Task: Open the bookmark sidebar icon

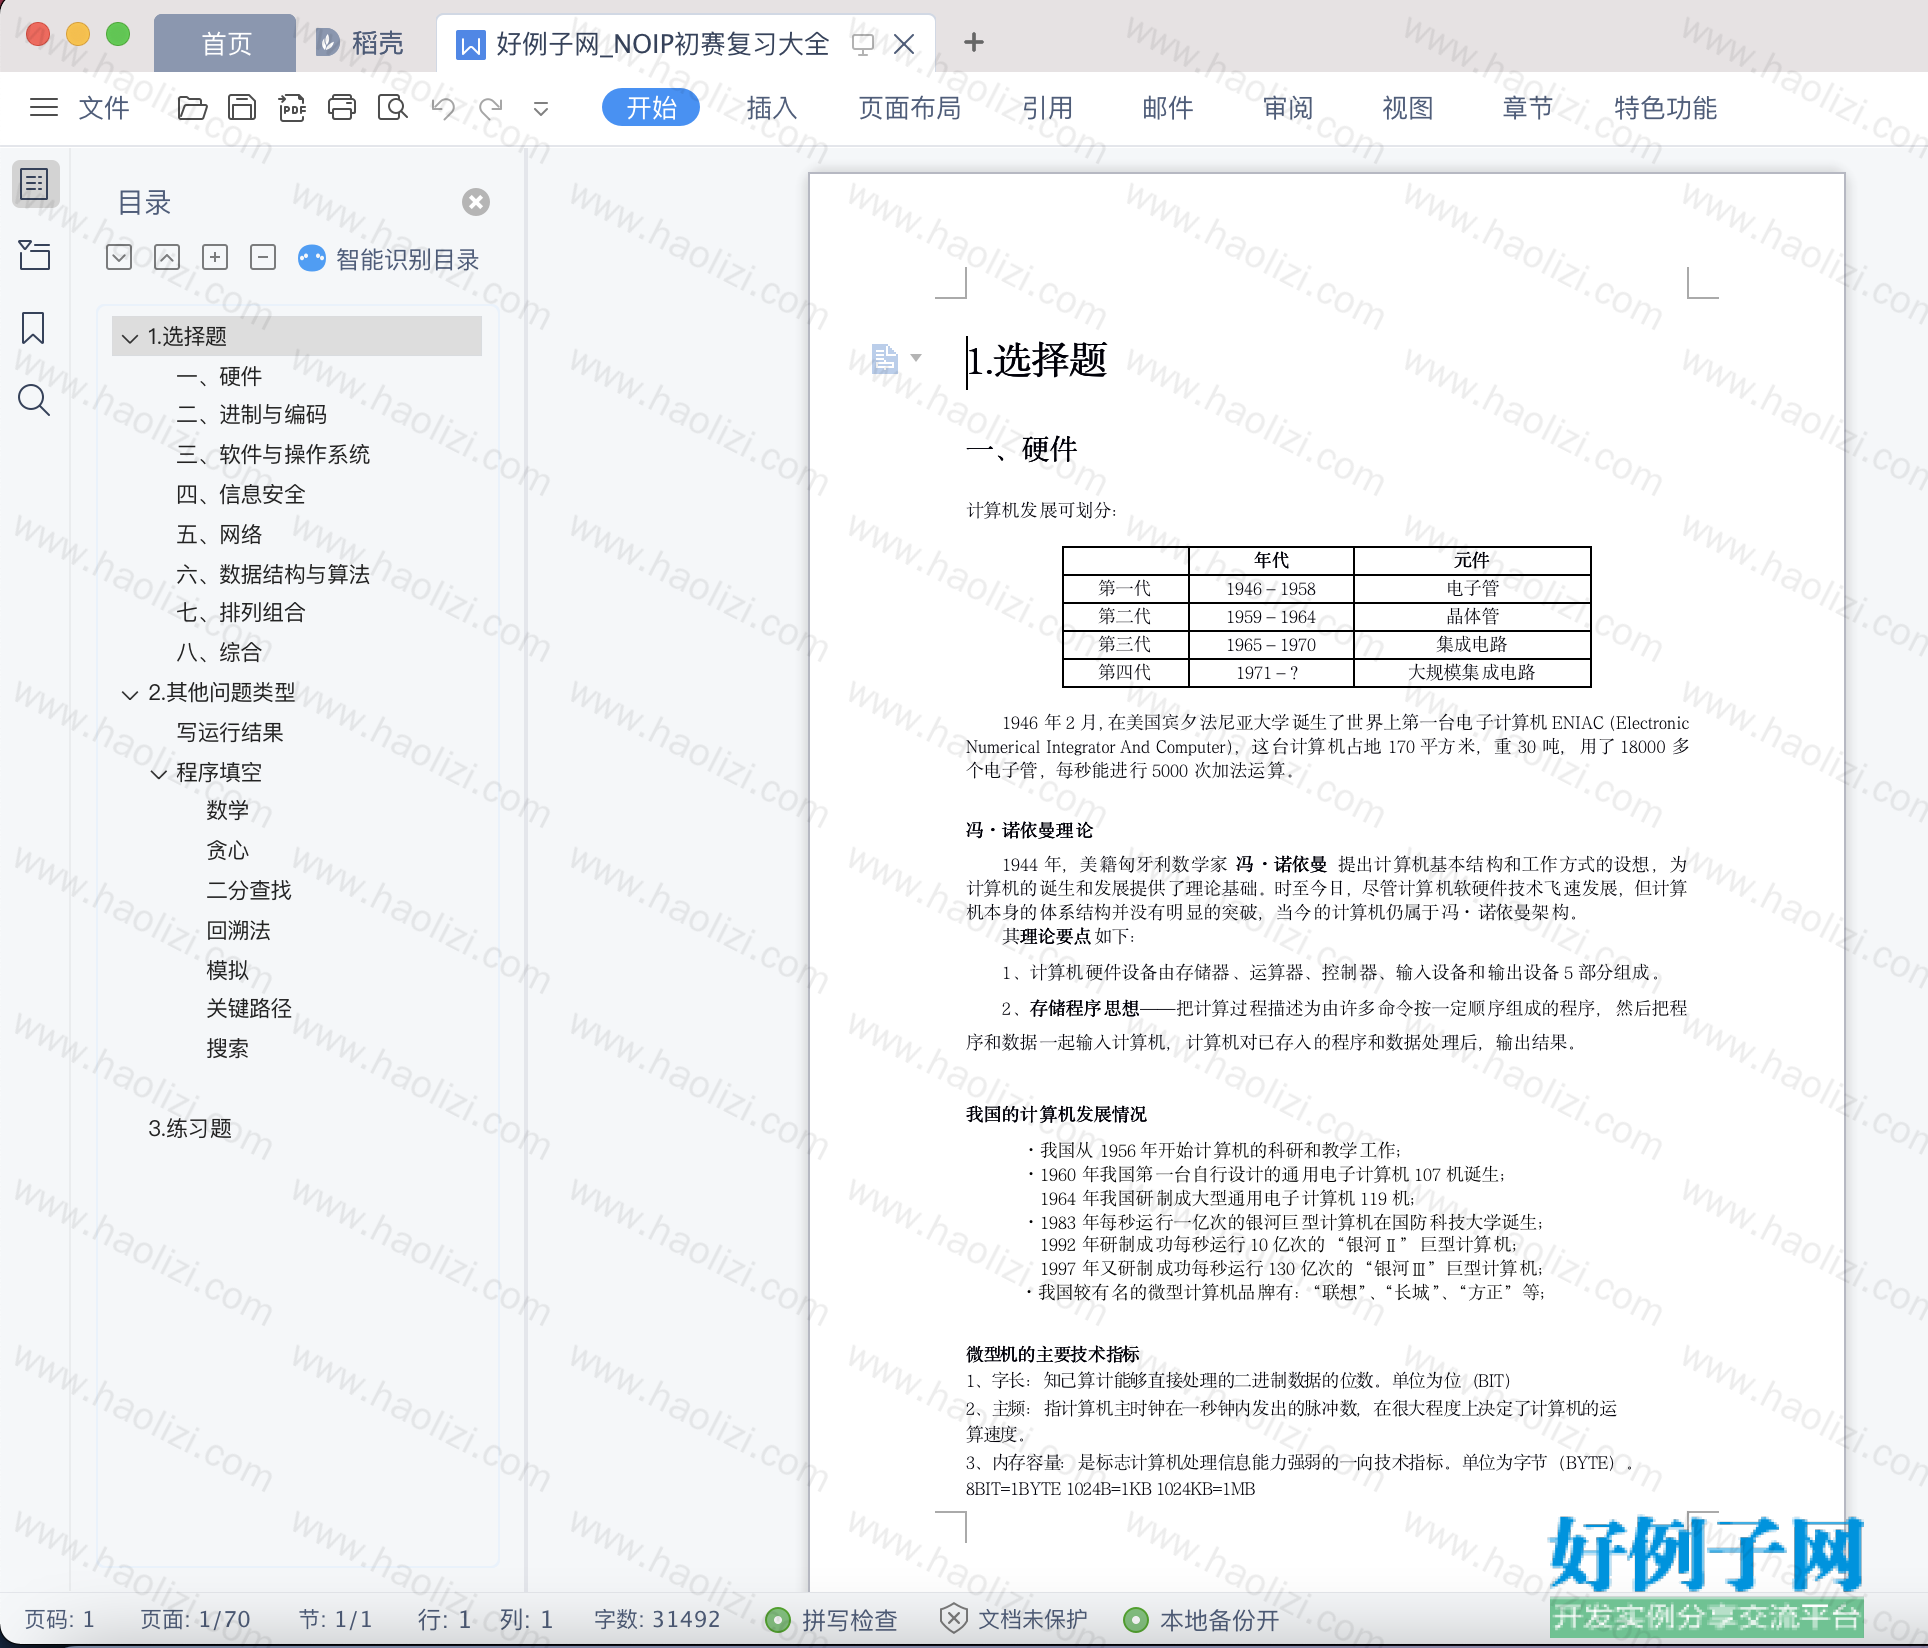Action: pyautogui.click(x=33, y=327)
